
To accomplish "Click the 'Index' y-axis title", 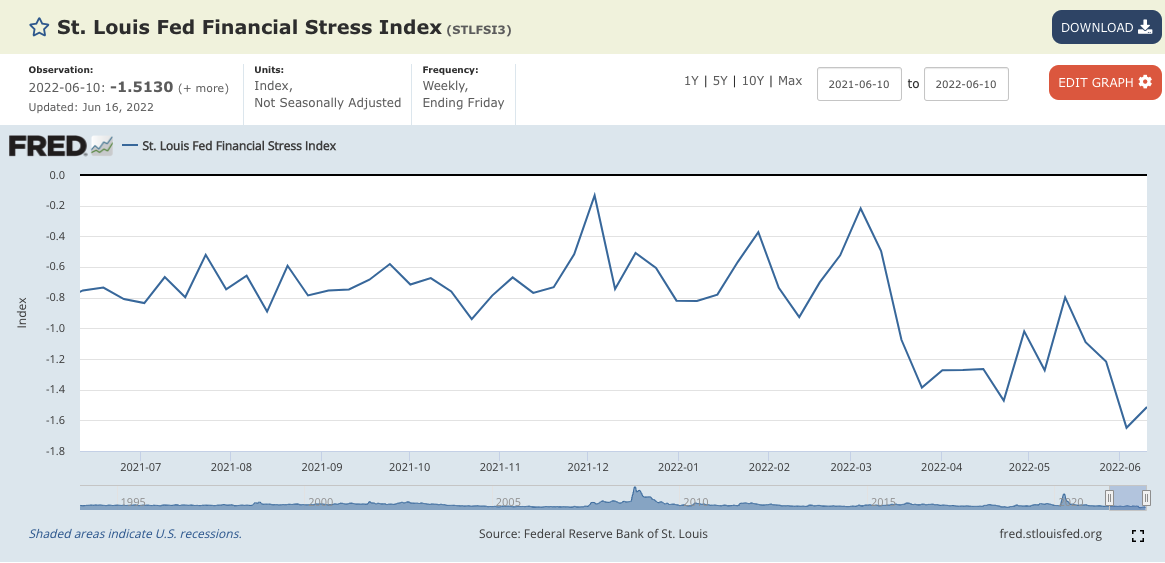I will coord(22,313).
